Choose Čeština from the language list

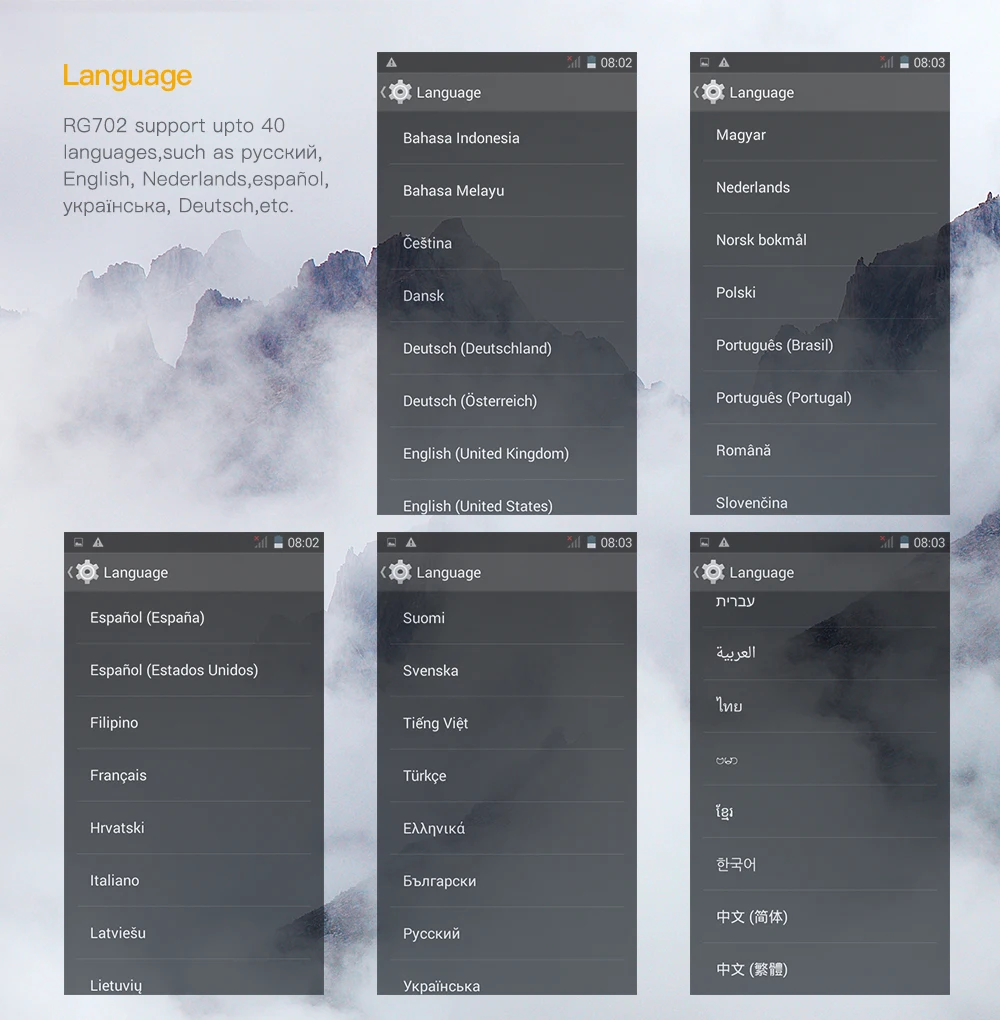pyautogui.click(x=507, y=243)
